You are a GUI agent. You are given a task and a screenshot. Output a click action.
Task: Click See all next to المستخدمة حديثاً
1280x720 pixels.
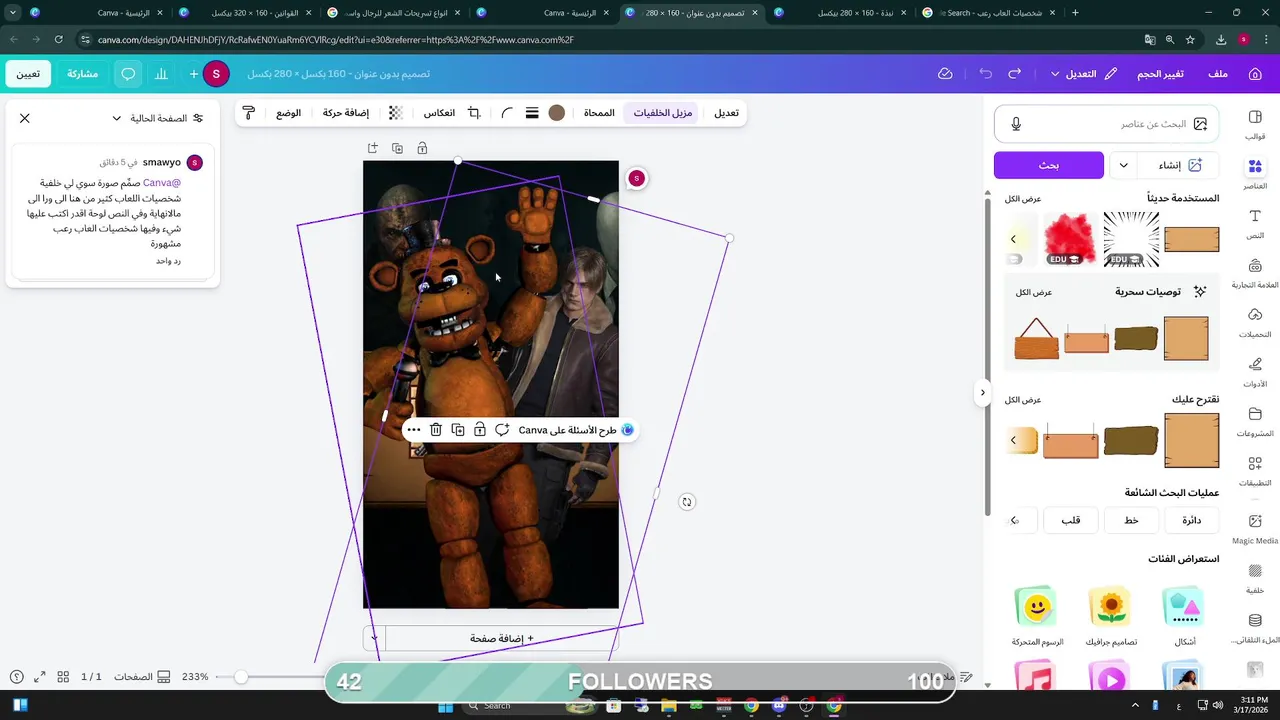[1023, 199]
